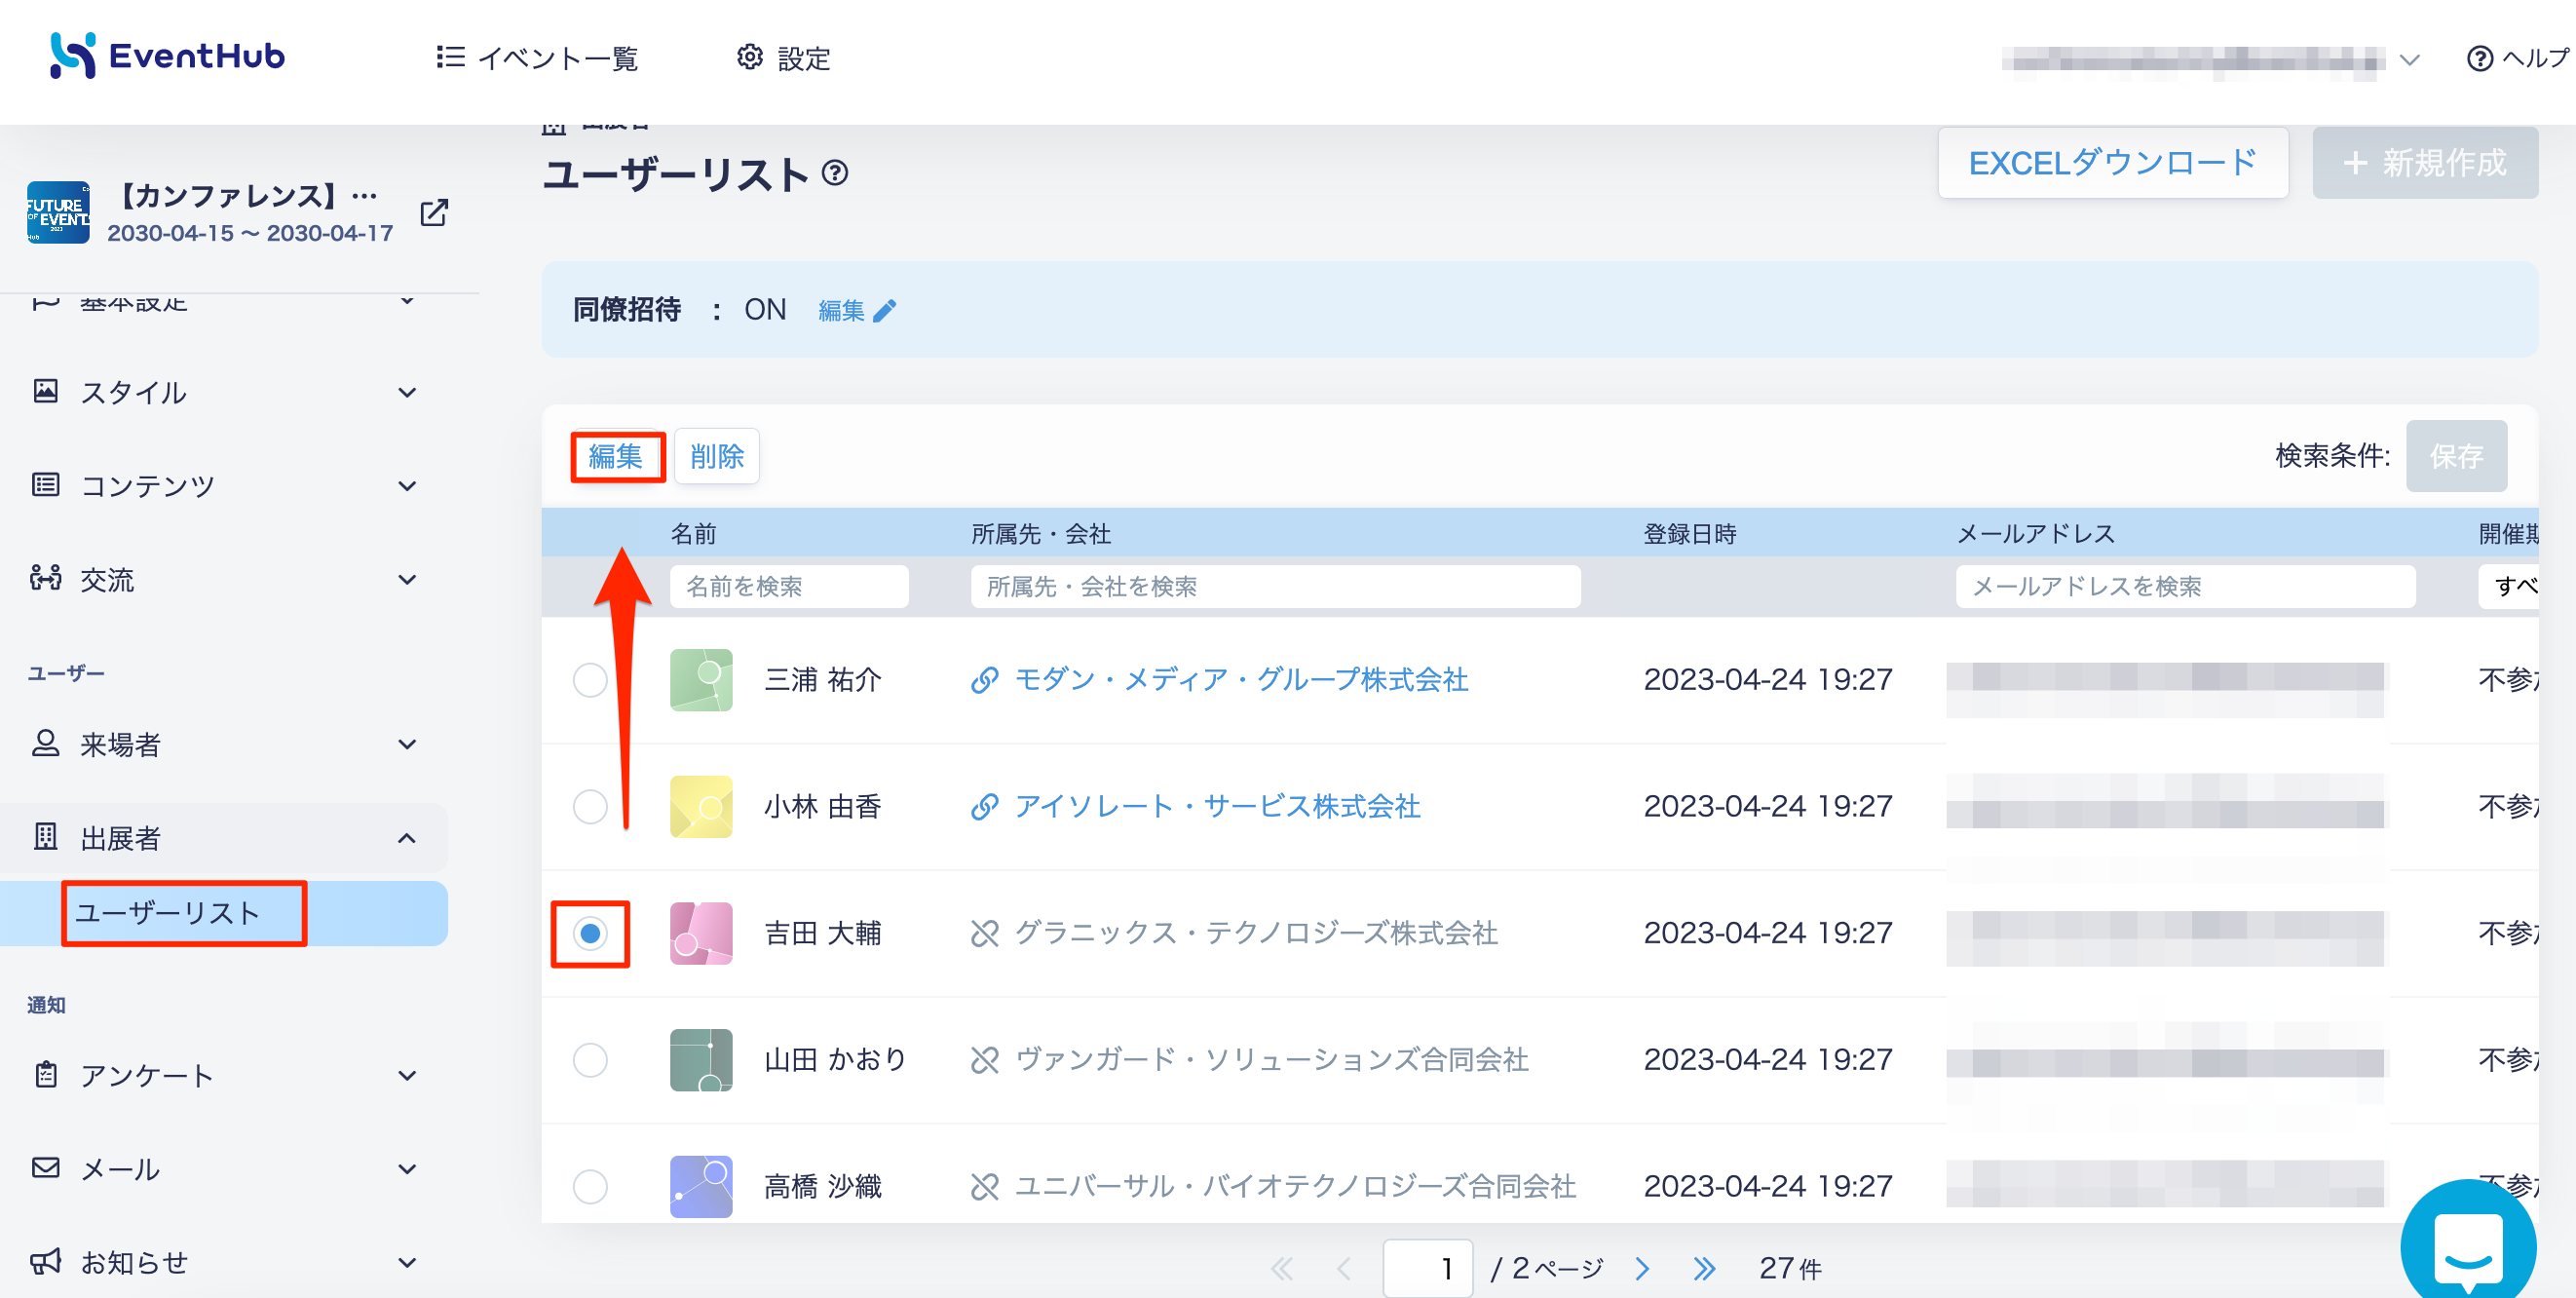Collapse the 出展者 sidebar section
The height and width of the screenshot is (1298, 2576).
(x=224, y=838)
